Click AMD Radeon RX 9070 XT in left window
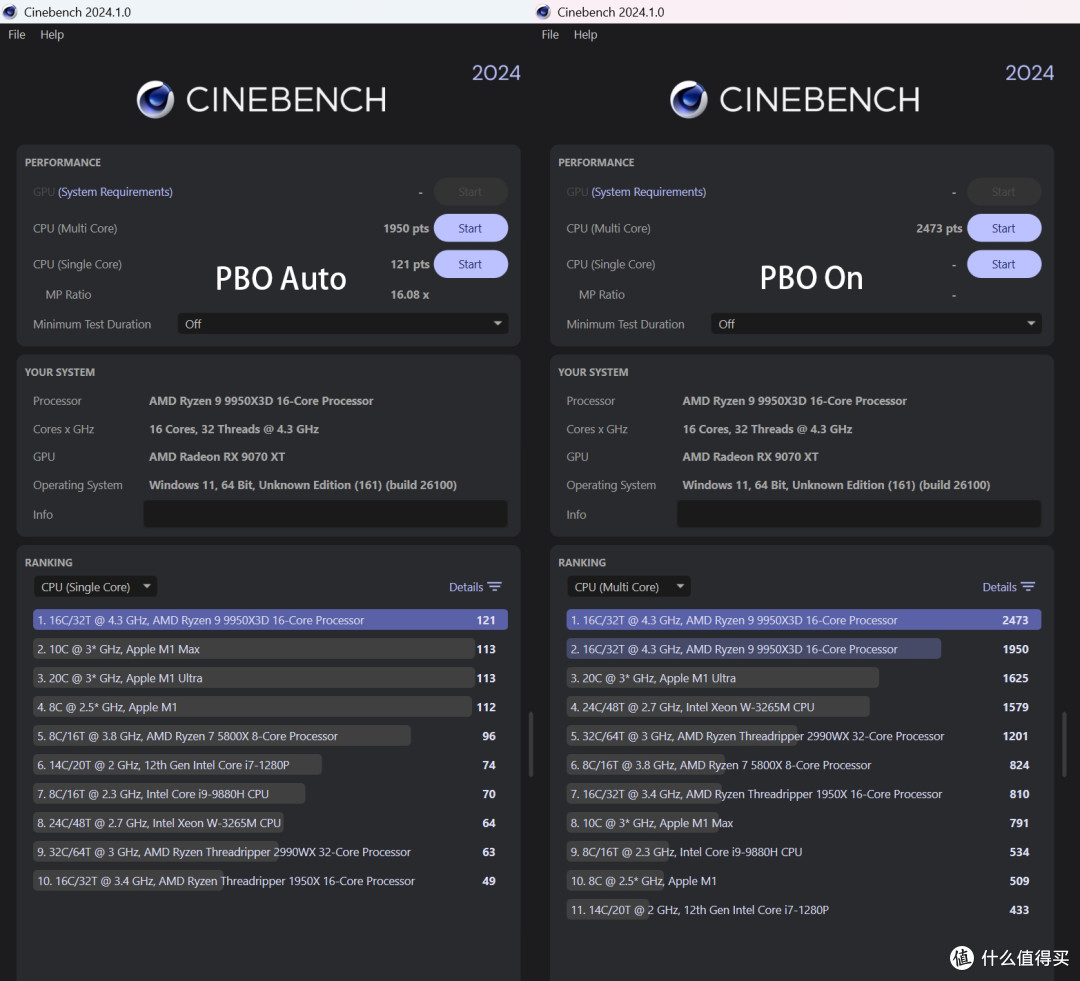 (217, 456)
